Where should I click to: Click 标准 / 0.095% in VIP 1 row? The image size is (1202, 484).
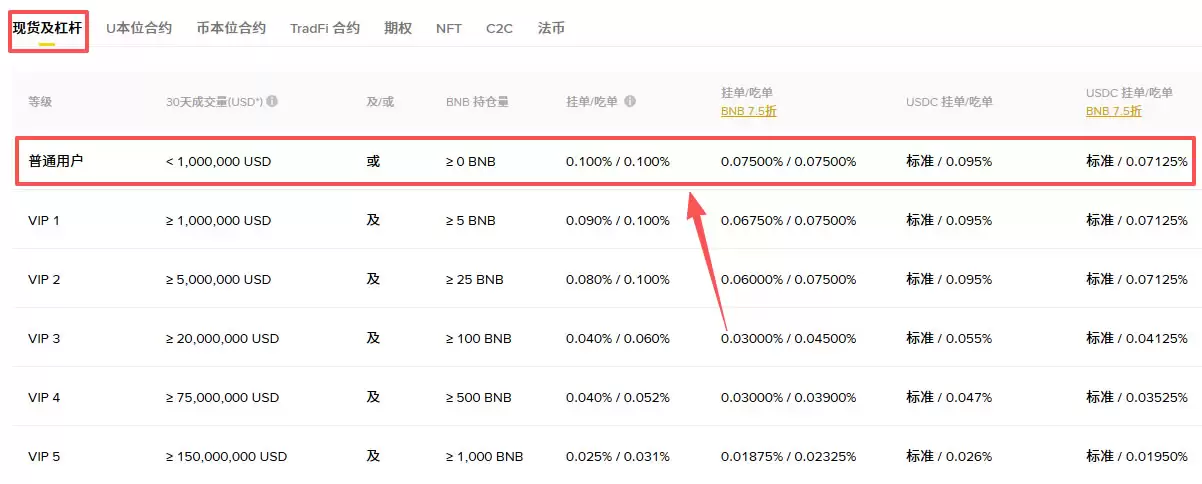coord(949,220)
